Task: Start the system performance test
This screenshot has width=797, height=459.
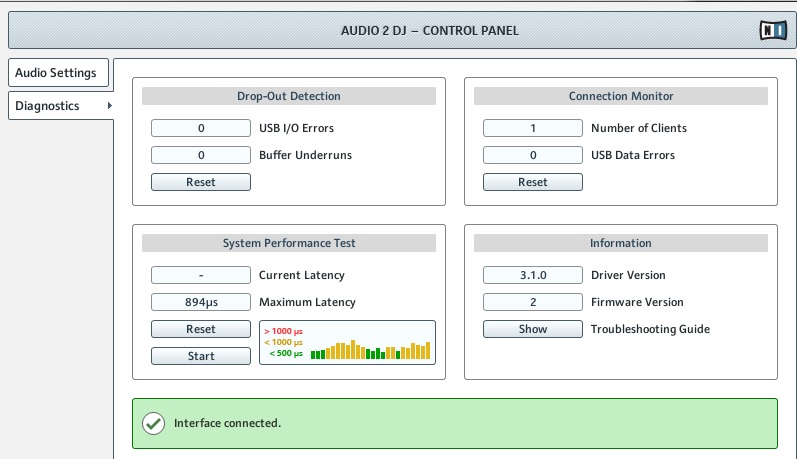Action: [x=200, y=356]
